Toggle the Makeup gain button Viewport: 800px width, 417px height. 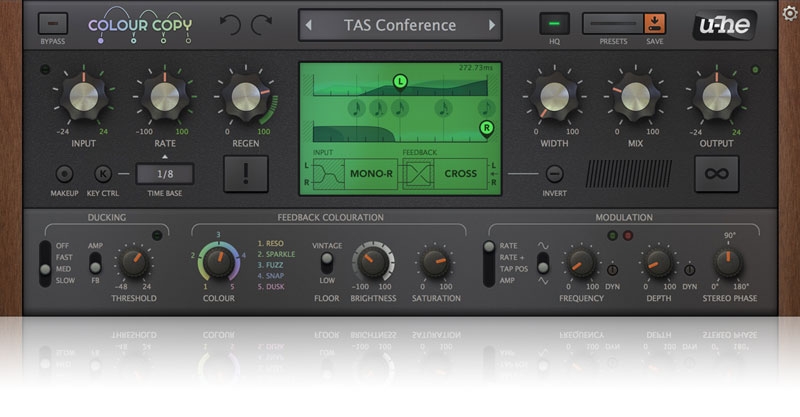tap(65, 173)
